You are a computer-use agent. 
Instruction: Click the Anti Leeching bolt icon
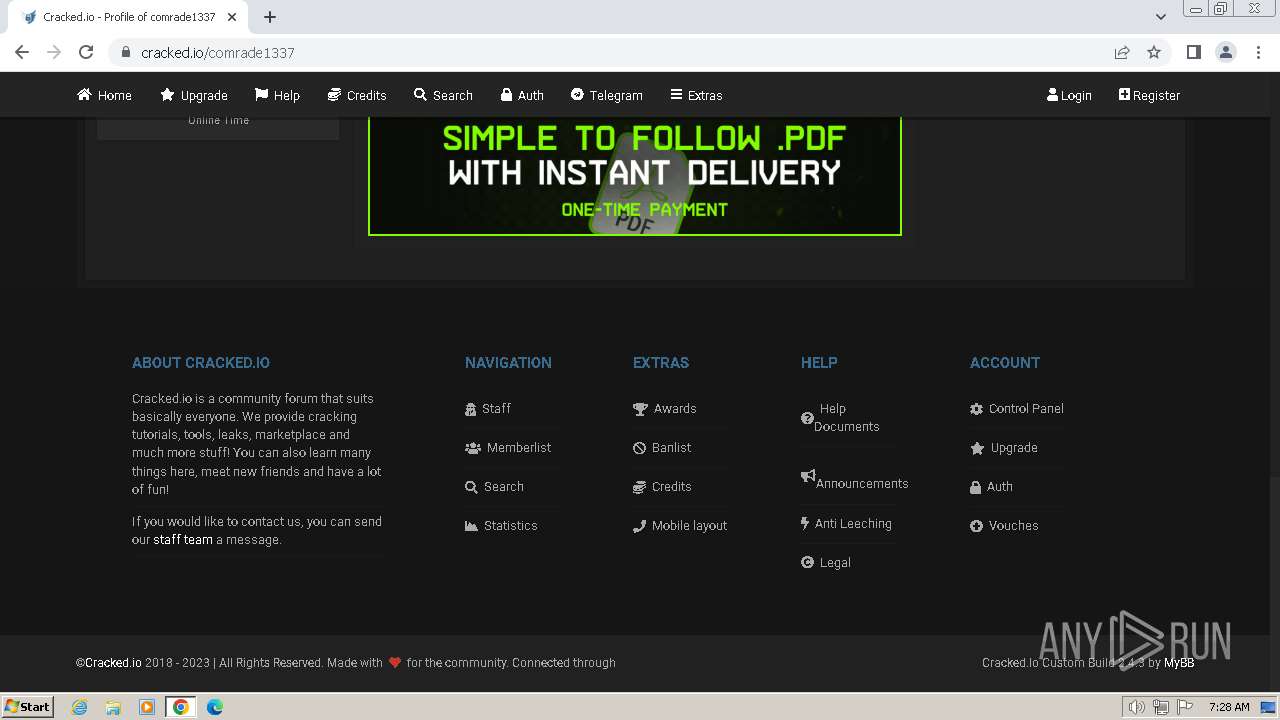tap(805, 523)
